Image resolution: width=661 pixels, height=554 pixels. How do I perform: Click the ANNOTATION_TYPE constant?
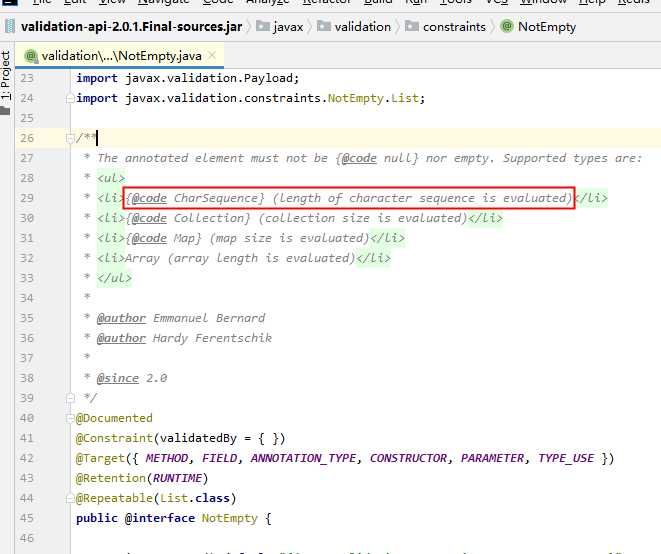304,458
